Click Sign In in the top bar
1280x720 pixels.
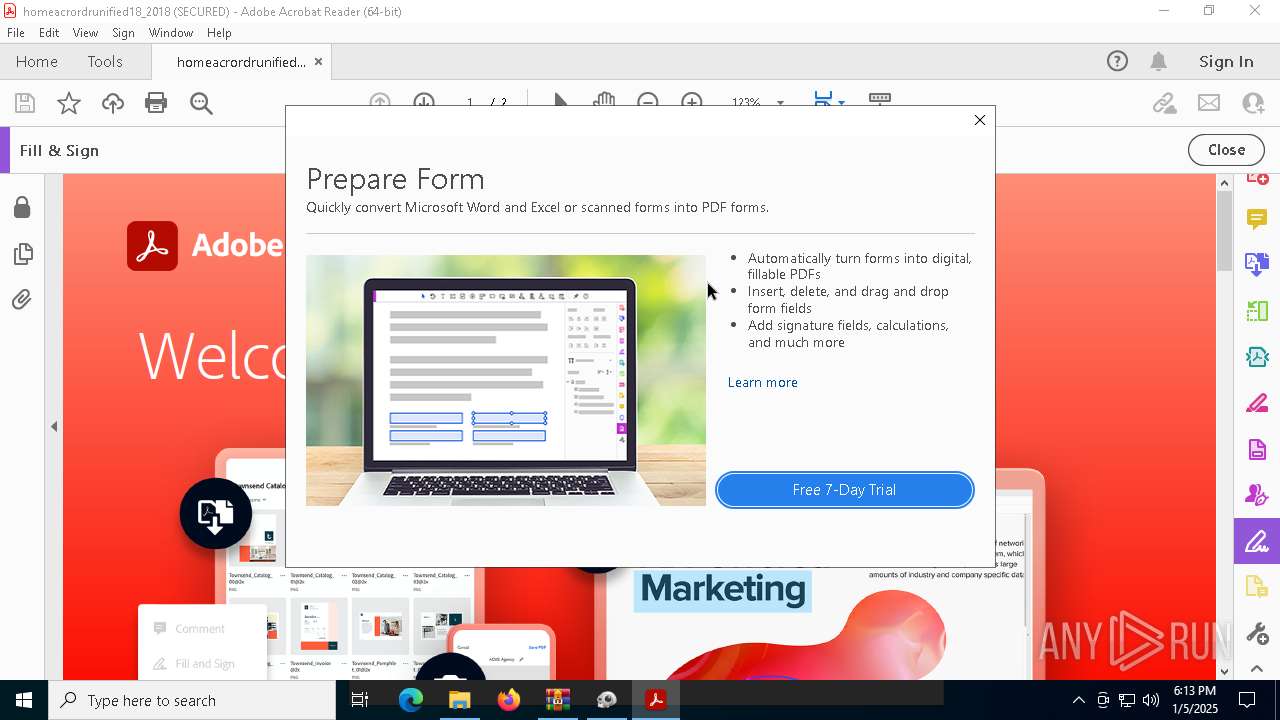(1226, 62)
